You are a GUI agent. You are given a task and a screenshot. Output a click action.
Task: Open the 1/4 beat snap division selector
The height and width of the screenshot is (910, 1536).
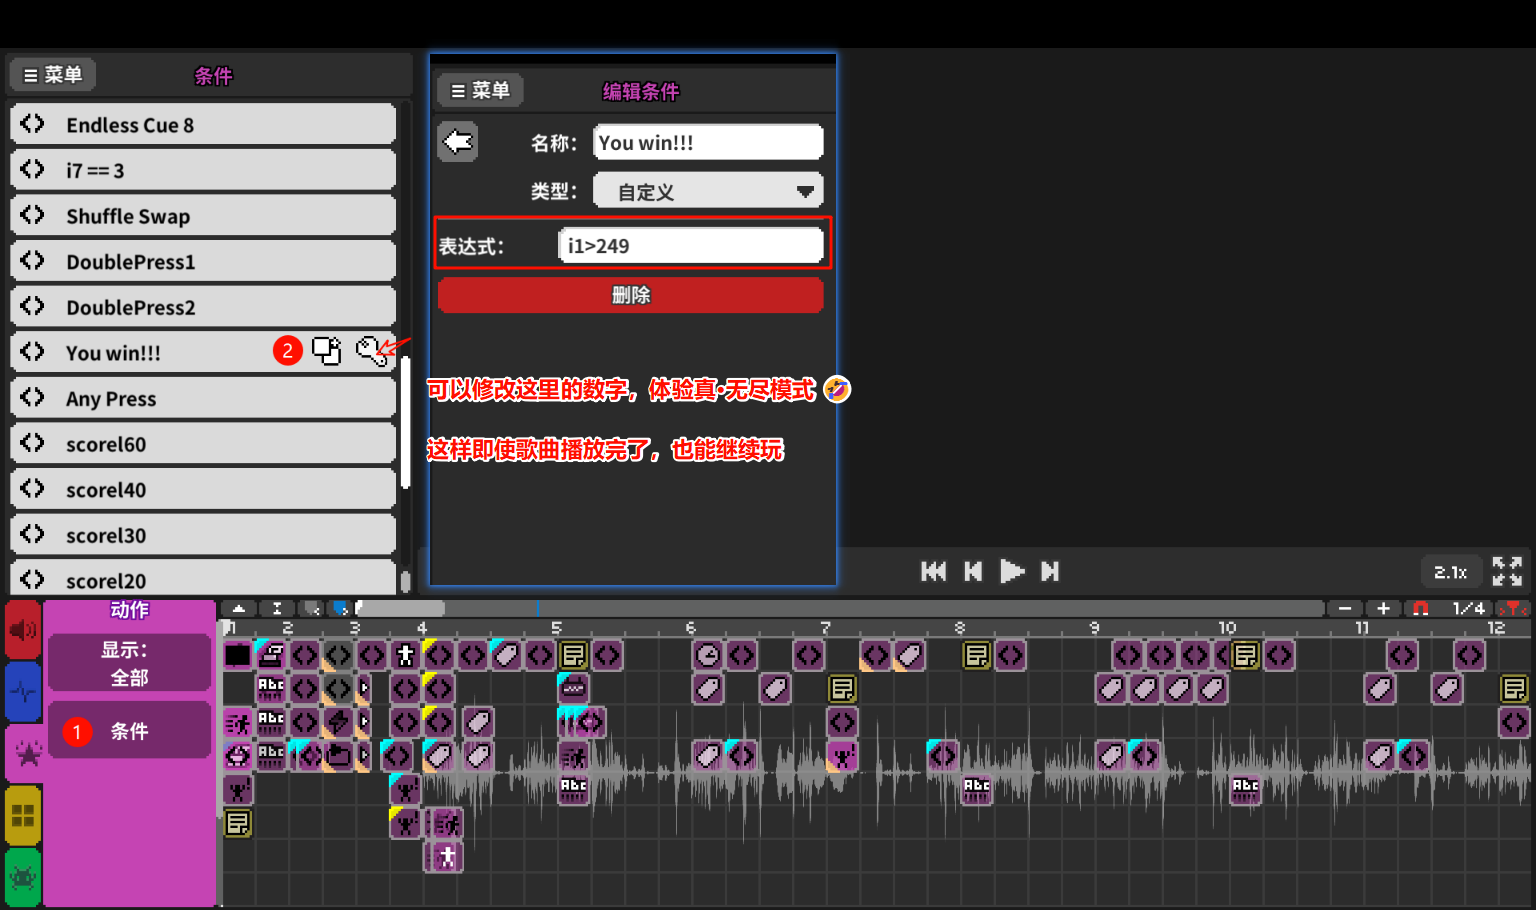(x=1468, y=608)
